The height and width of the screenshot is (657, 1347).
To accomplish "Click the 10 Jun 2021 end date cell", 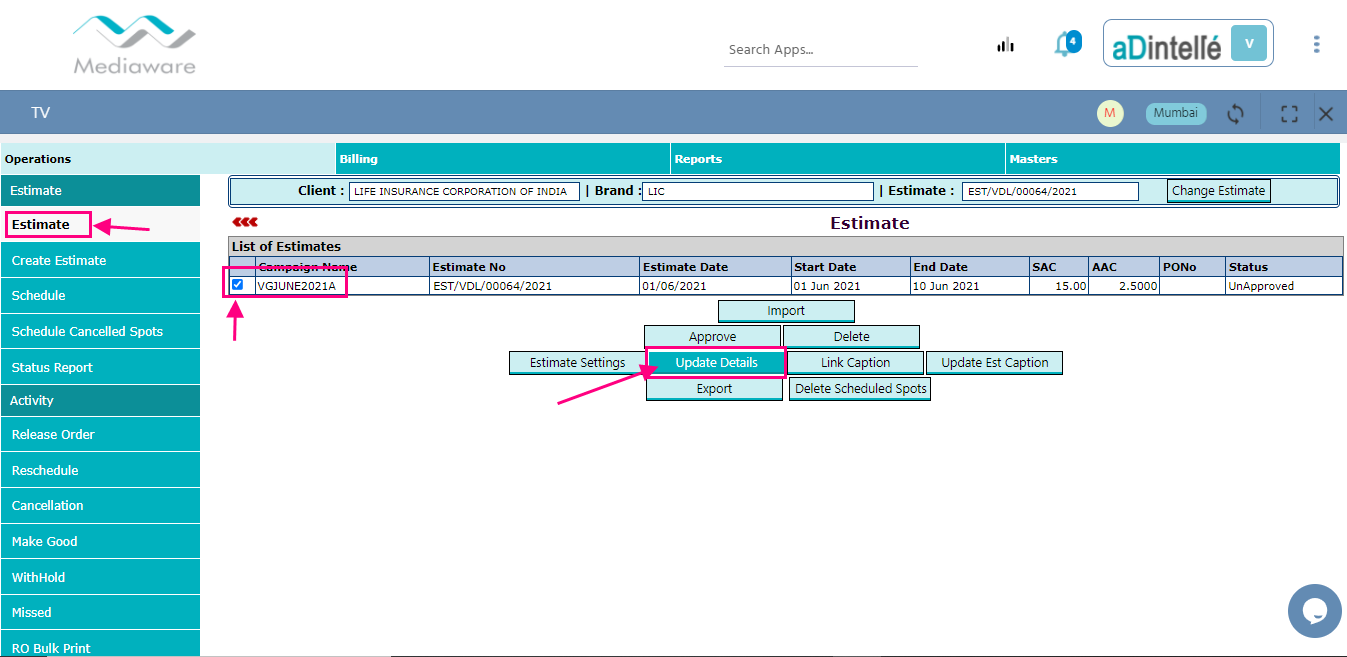I will coord(969,286).
